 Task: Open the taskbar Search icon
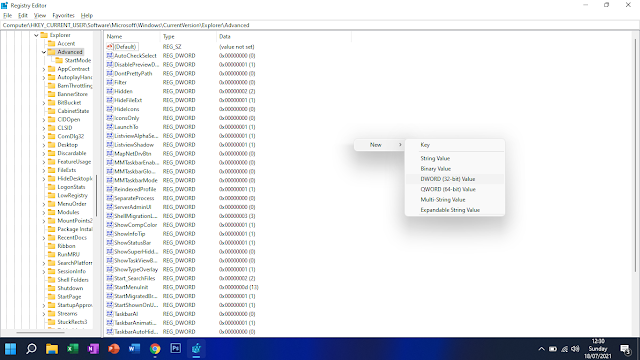[31, 349]
